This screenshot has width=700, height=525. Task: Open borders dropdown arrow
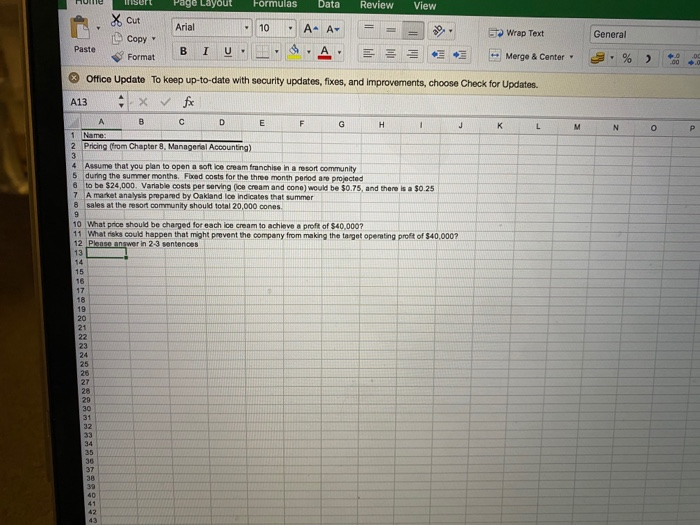pyautogui.click(x=276, y=52)
